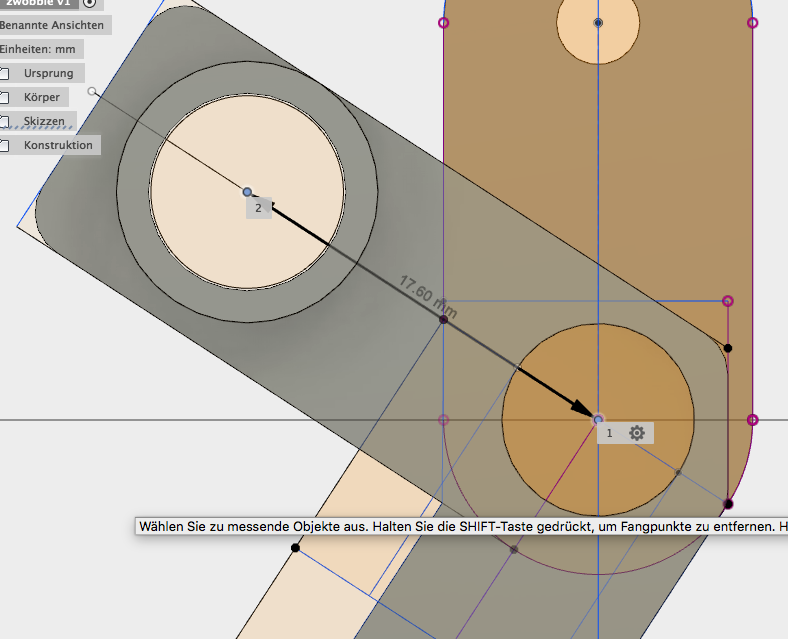Click the gear icon next to measurement point 1
The height and width of the screenshot is (639, 788).
pos(637,433)
